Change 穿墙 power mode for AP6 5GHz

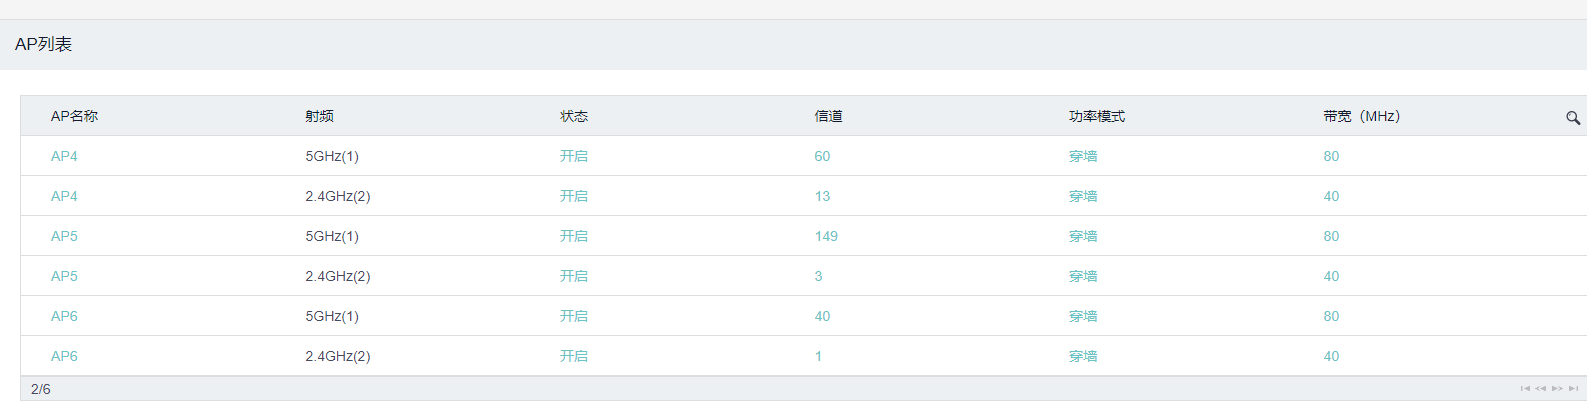[x=1083, y=316]
